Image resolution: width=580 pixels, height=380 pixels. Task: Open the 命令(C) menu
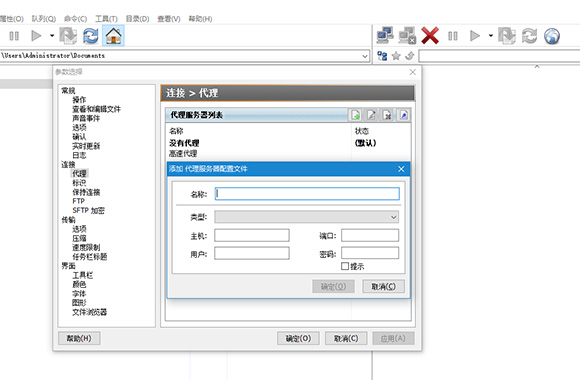tap(75, 19)
